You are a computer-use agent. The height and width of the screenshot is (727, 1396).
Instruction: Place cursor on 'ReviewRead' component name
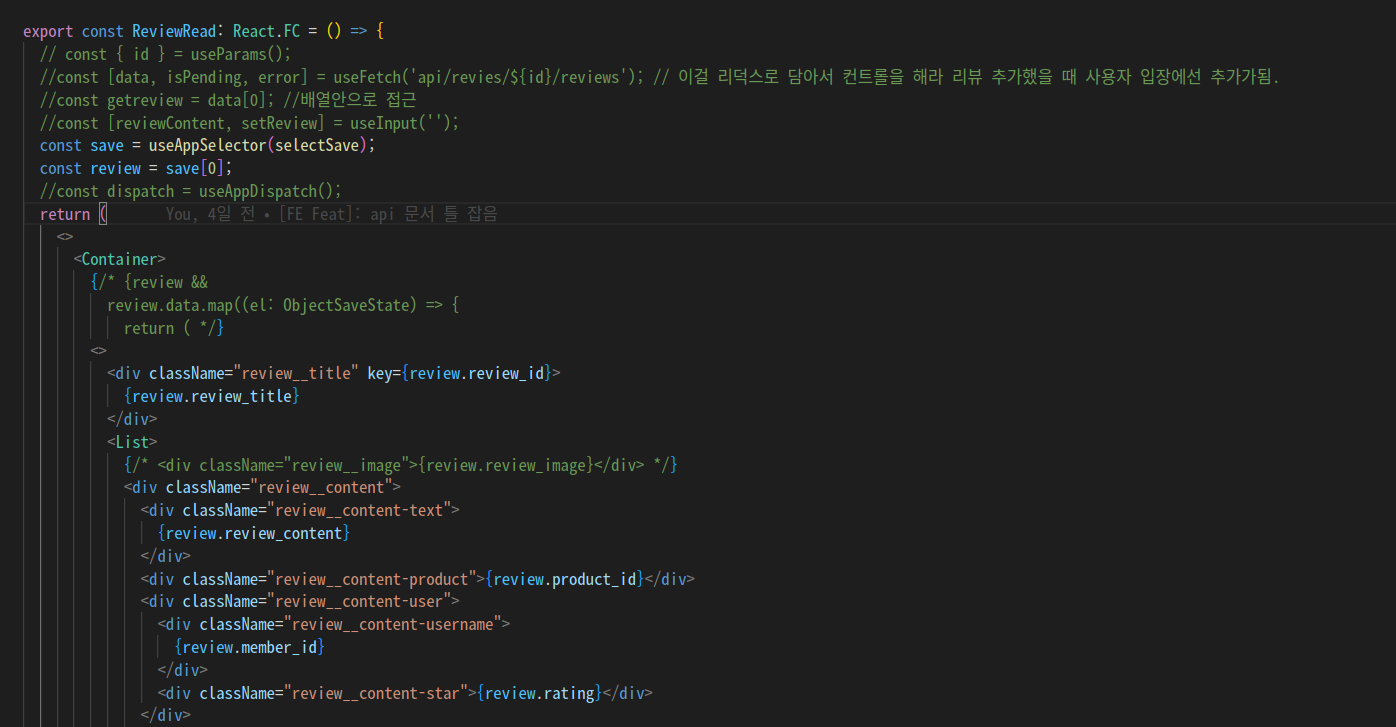pyautogui.click(x=173, y=31)
